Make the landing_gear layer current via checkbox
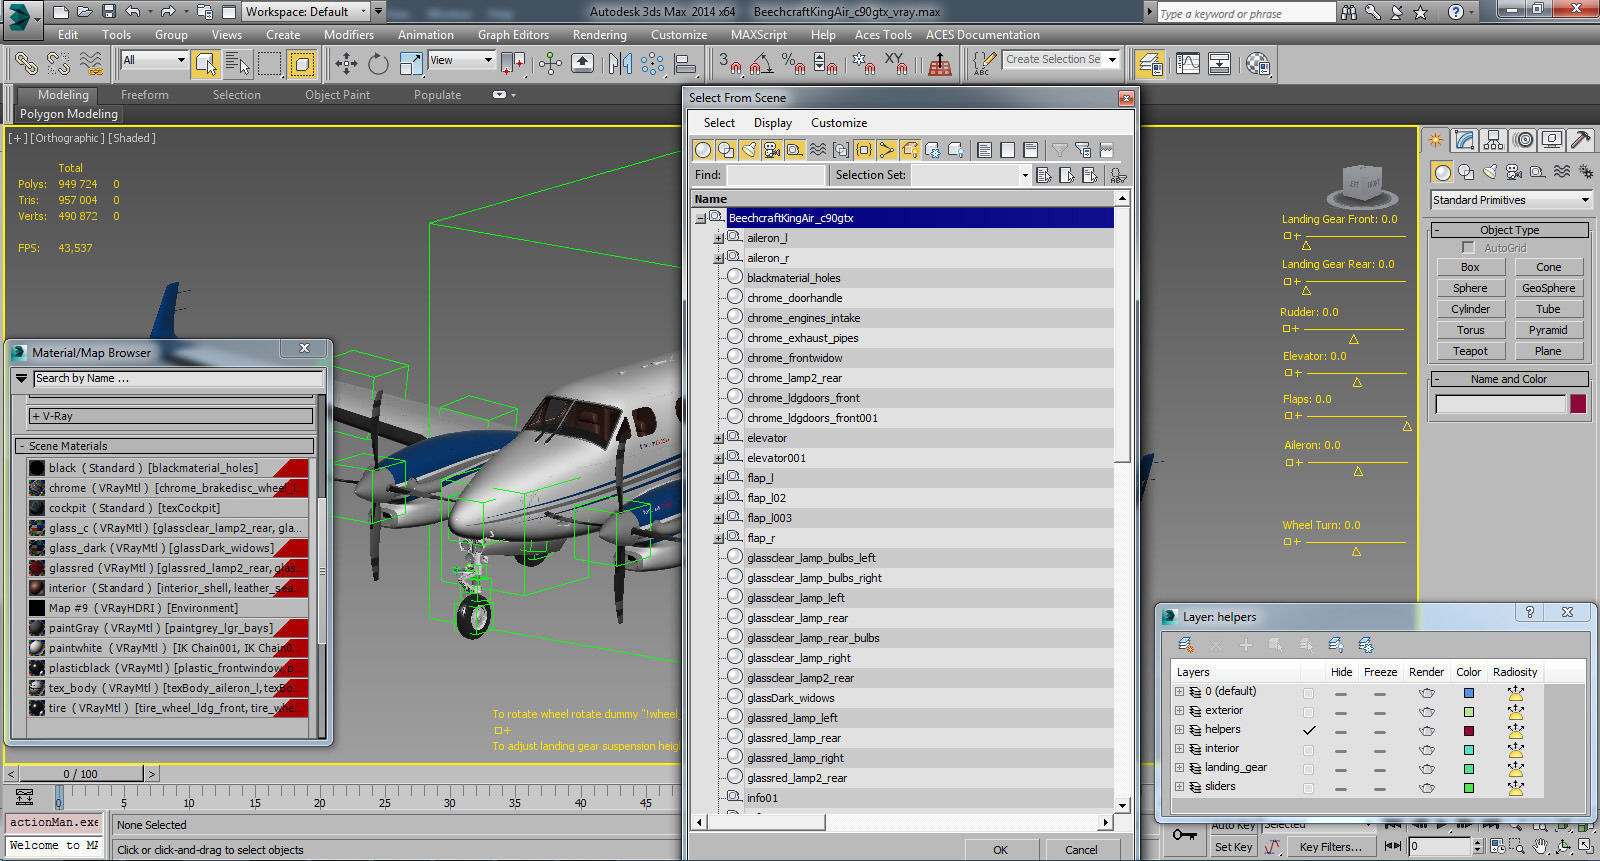 [1308, 769]
